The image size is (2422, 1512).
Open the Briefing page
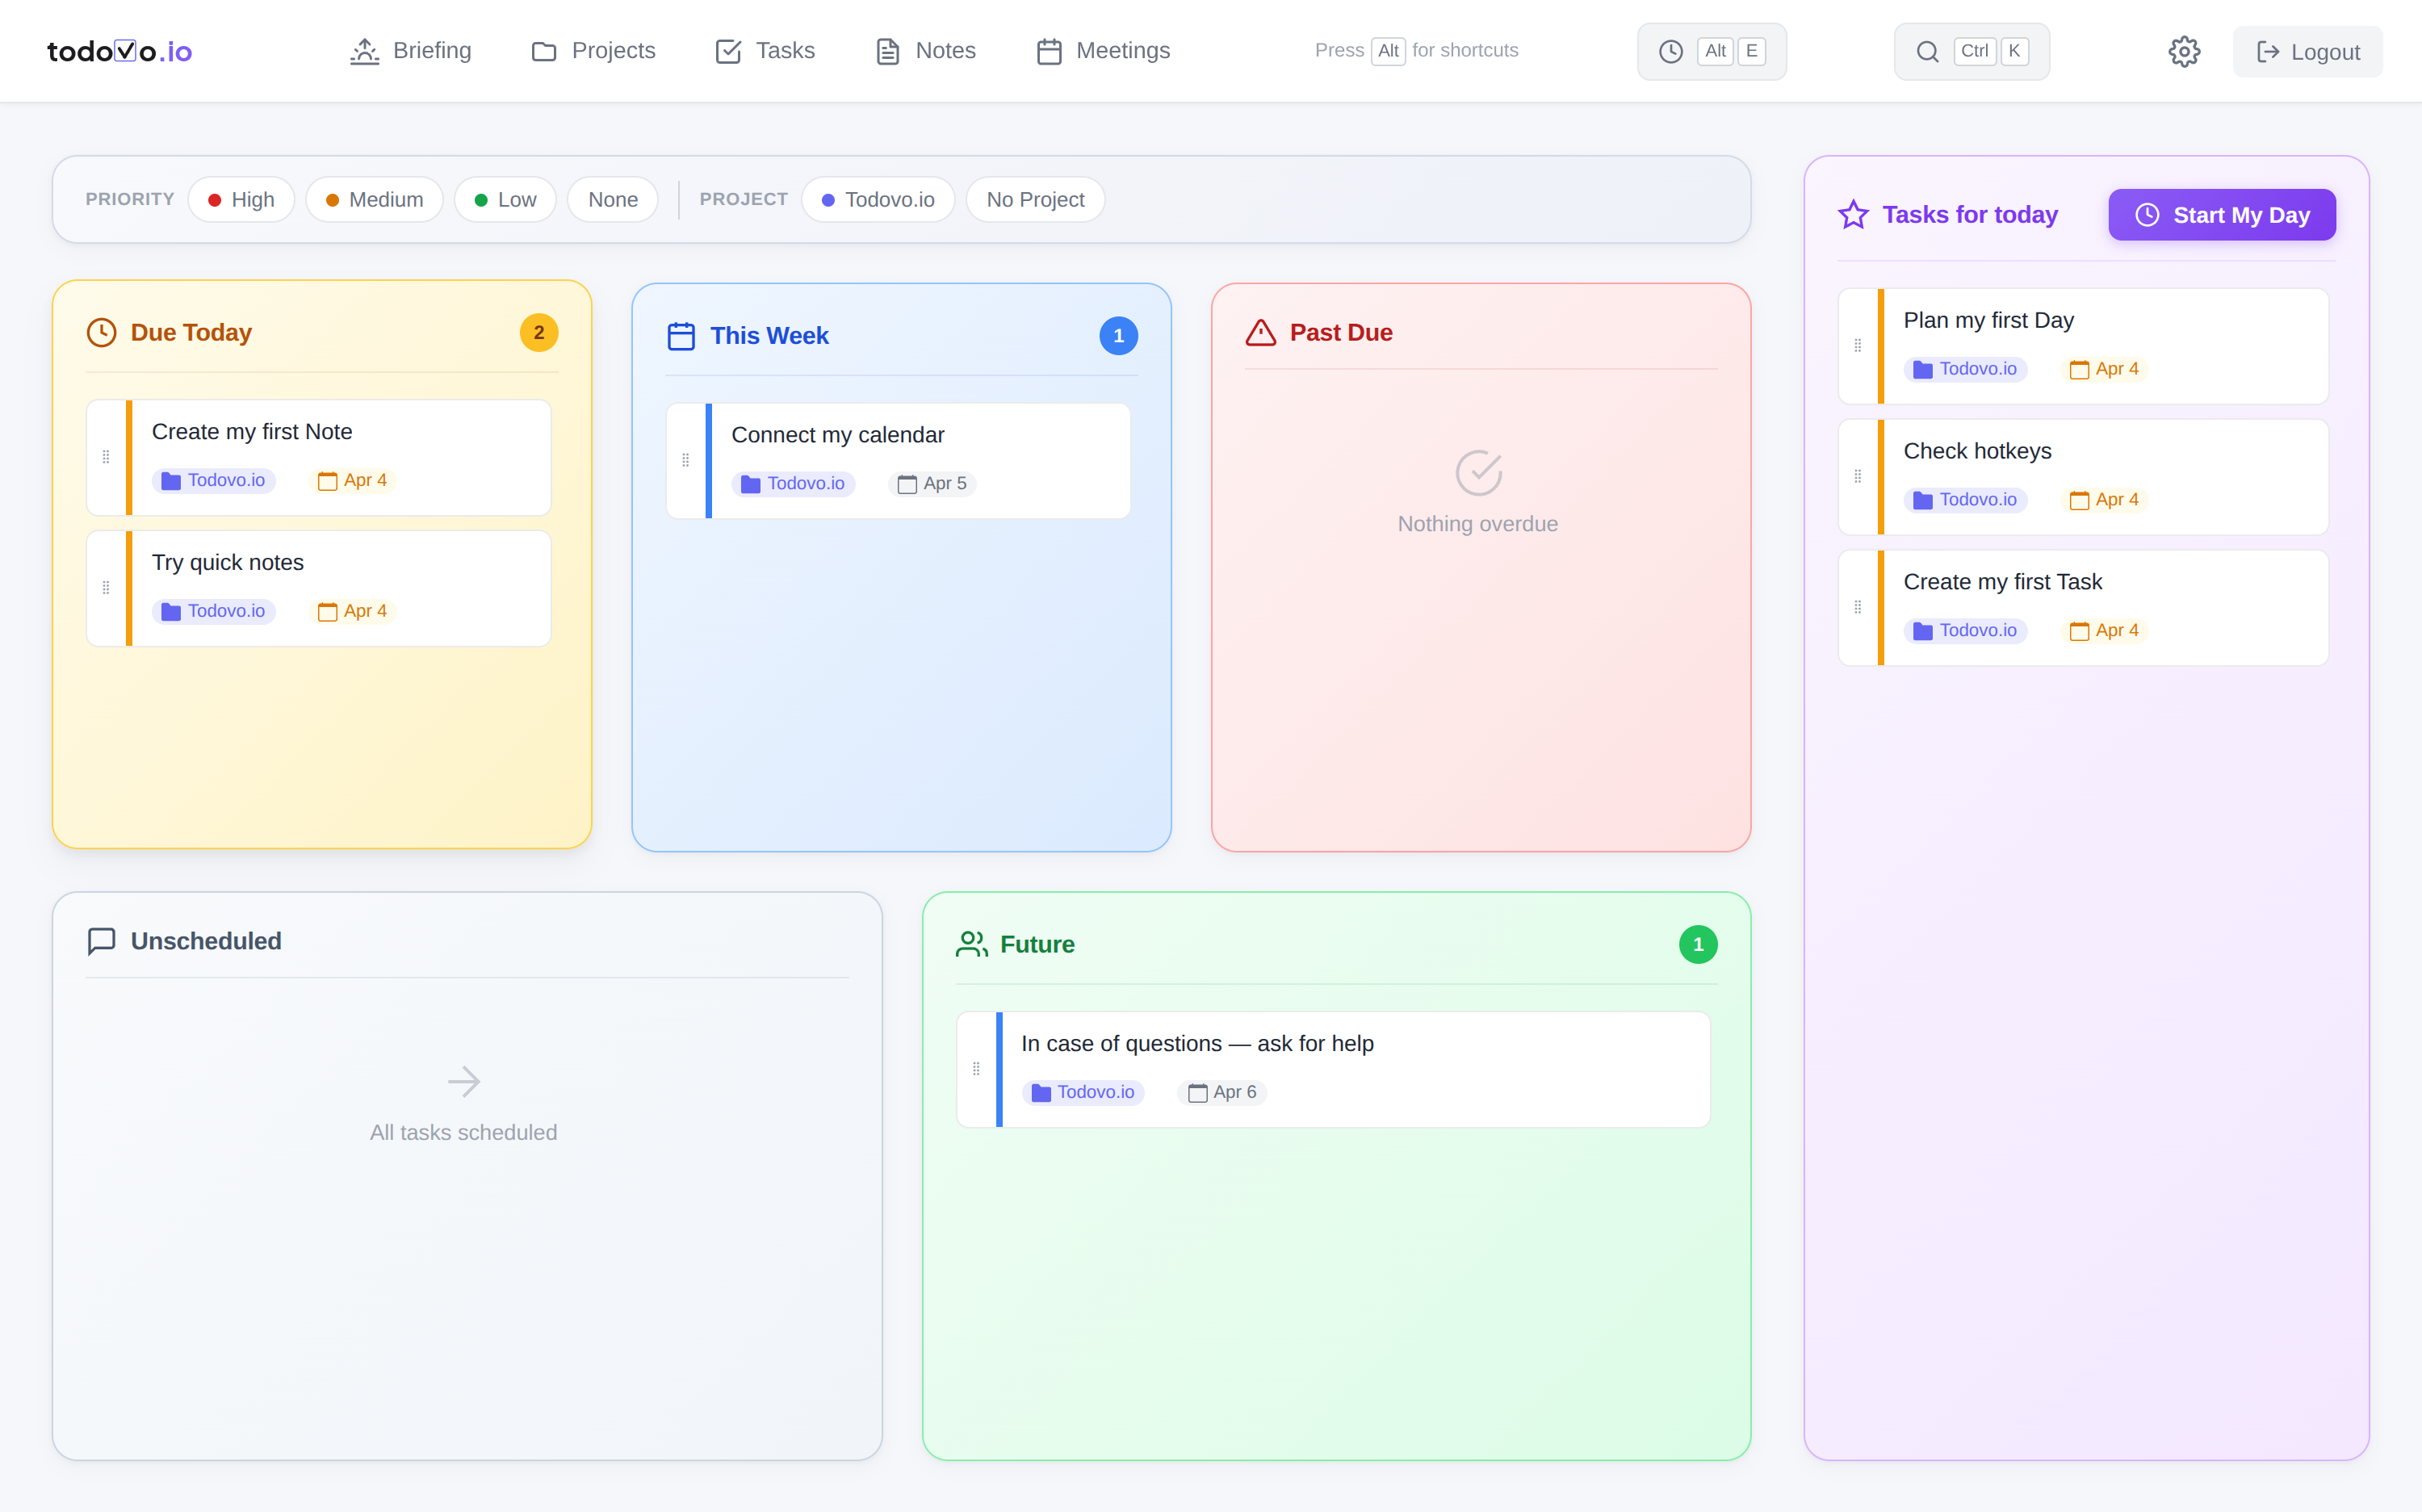pyautogui.click(x=410, y=51)
